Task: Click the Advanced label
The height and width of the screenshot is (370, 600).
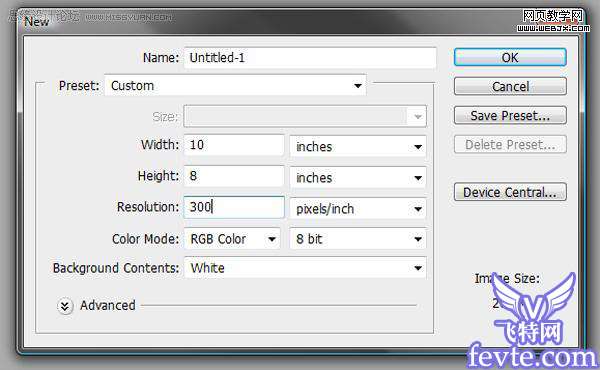Action: coord(108,305)
